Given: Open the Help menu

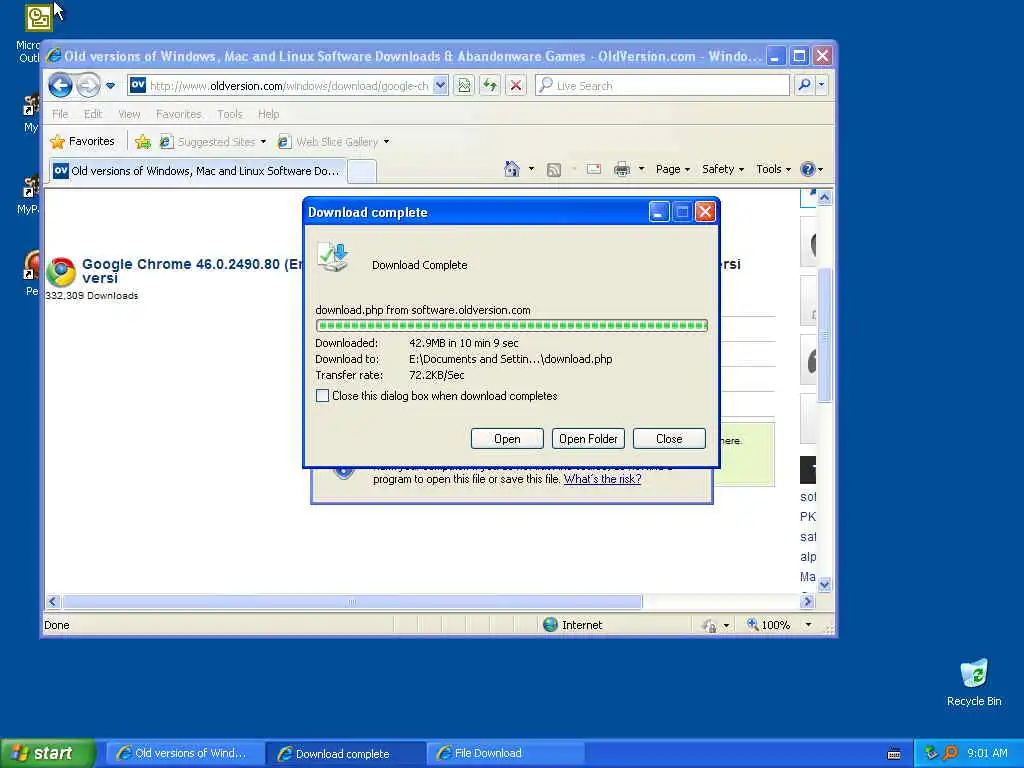Looking at the screenshot, I should coord(268,114).
